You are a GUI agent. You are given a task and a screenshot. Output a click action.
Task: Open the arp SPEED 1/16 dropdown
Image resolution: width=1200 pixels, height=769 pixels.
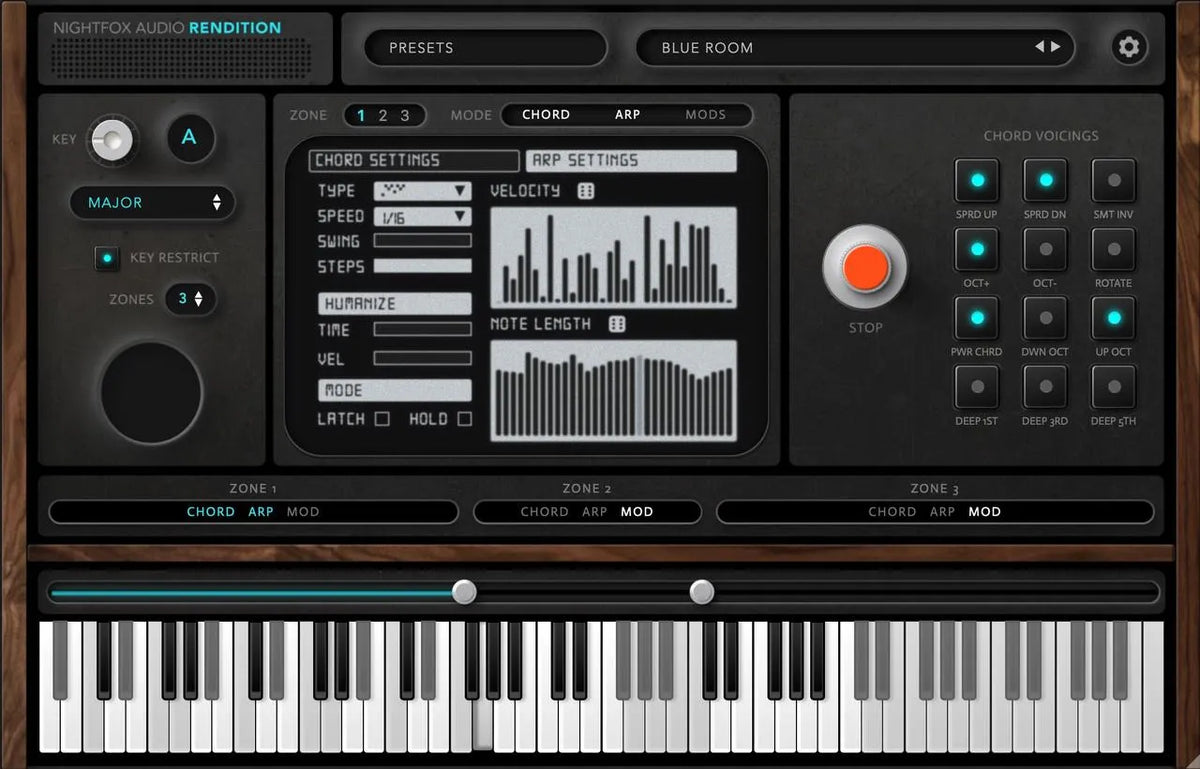point(421,216)
